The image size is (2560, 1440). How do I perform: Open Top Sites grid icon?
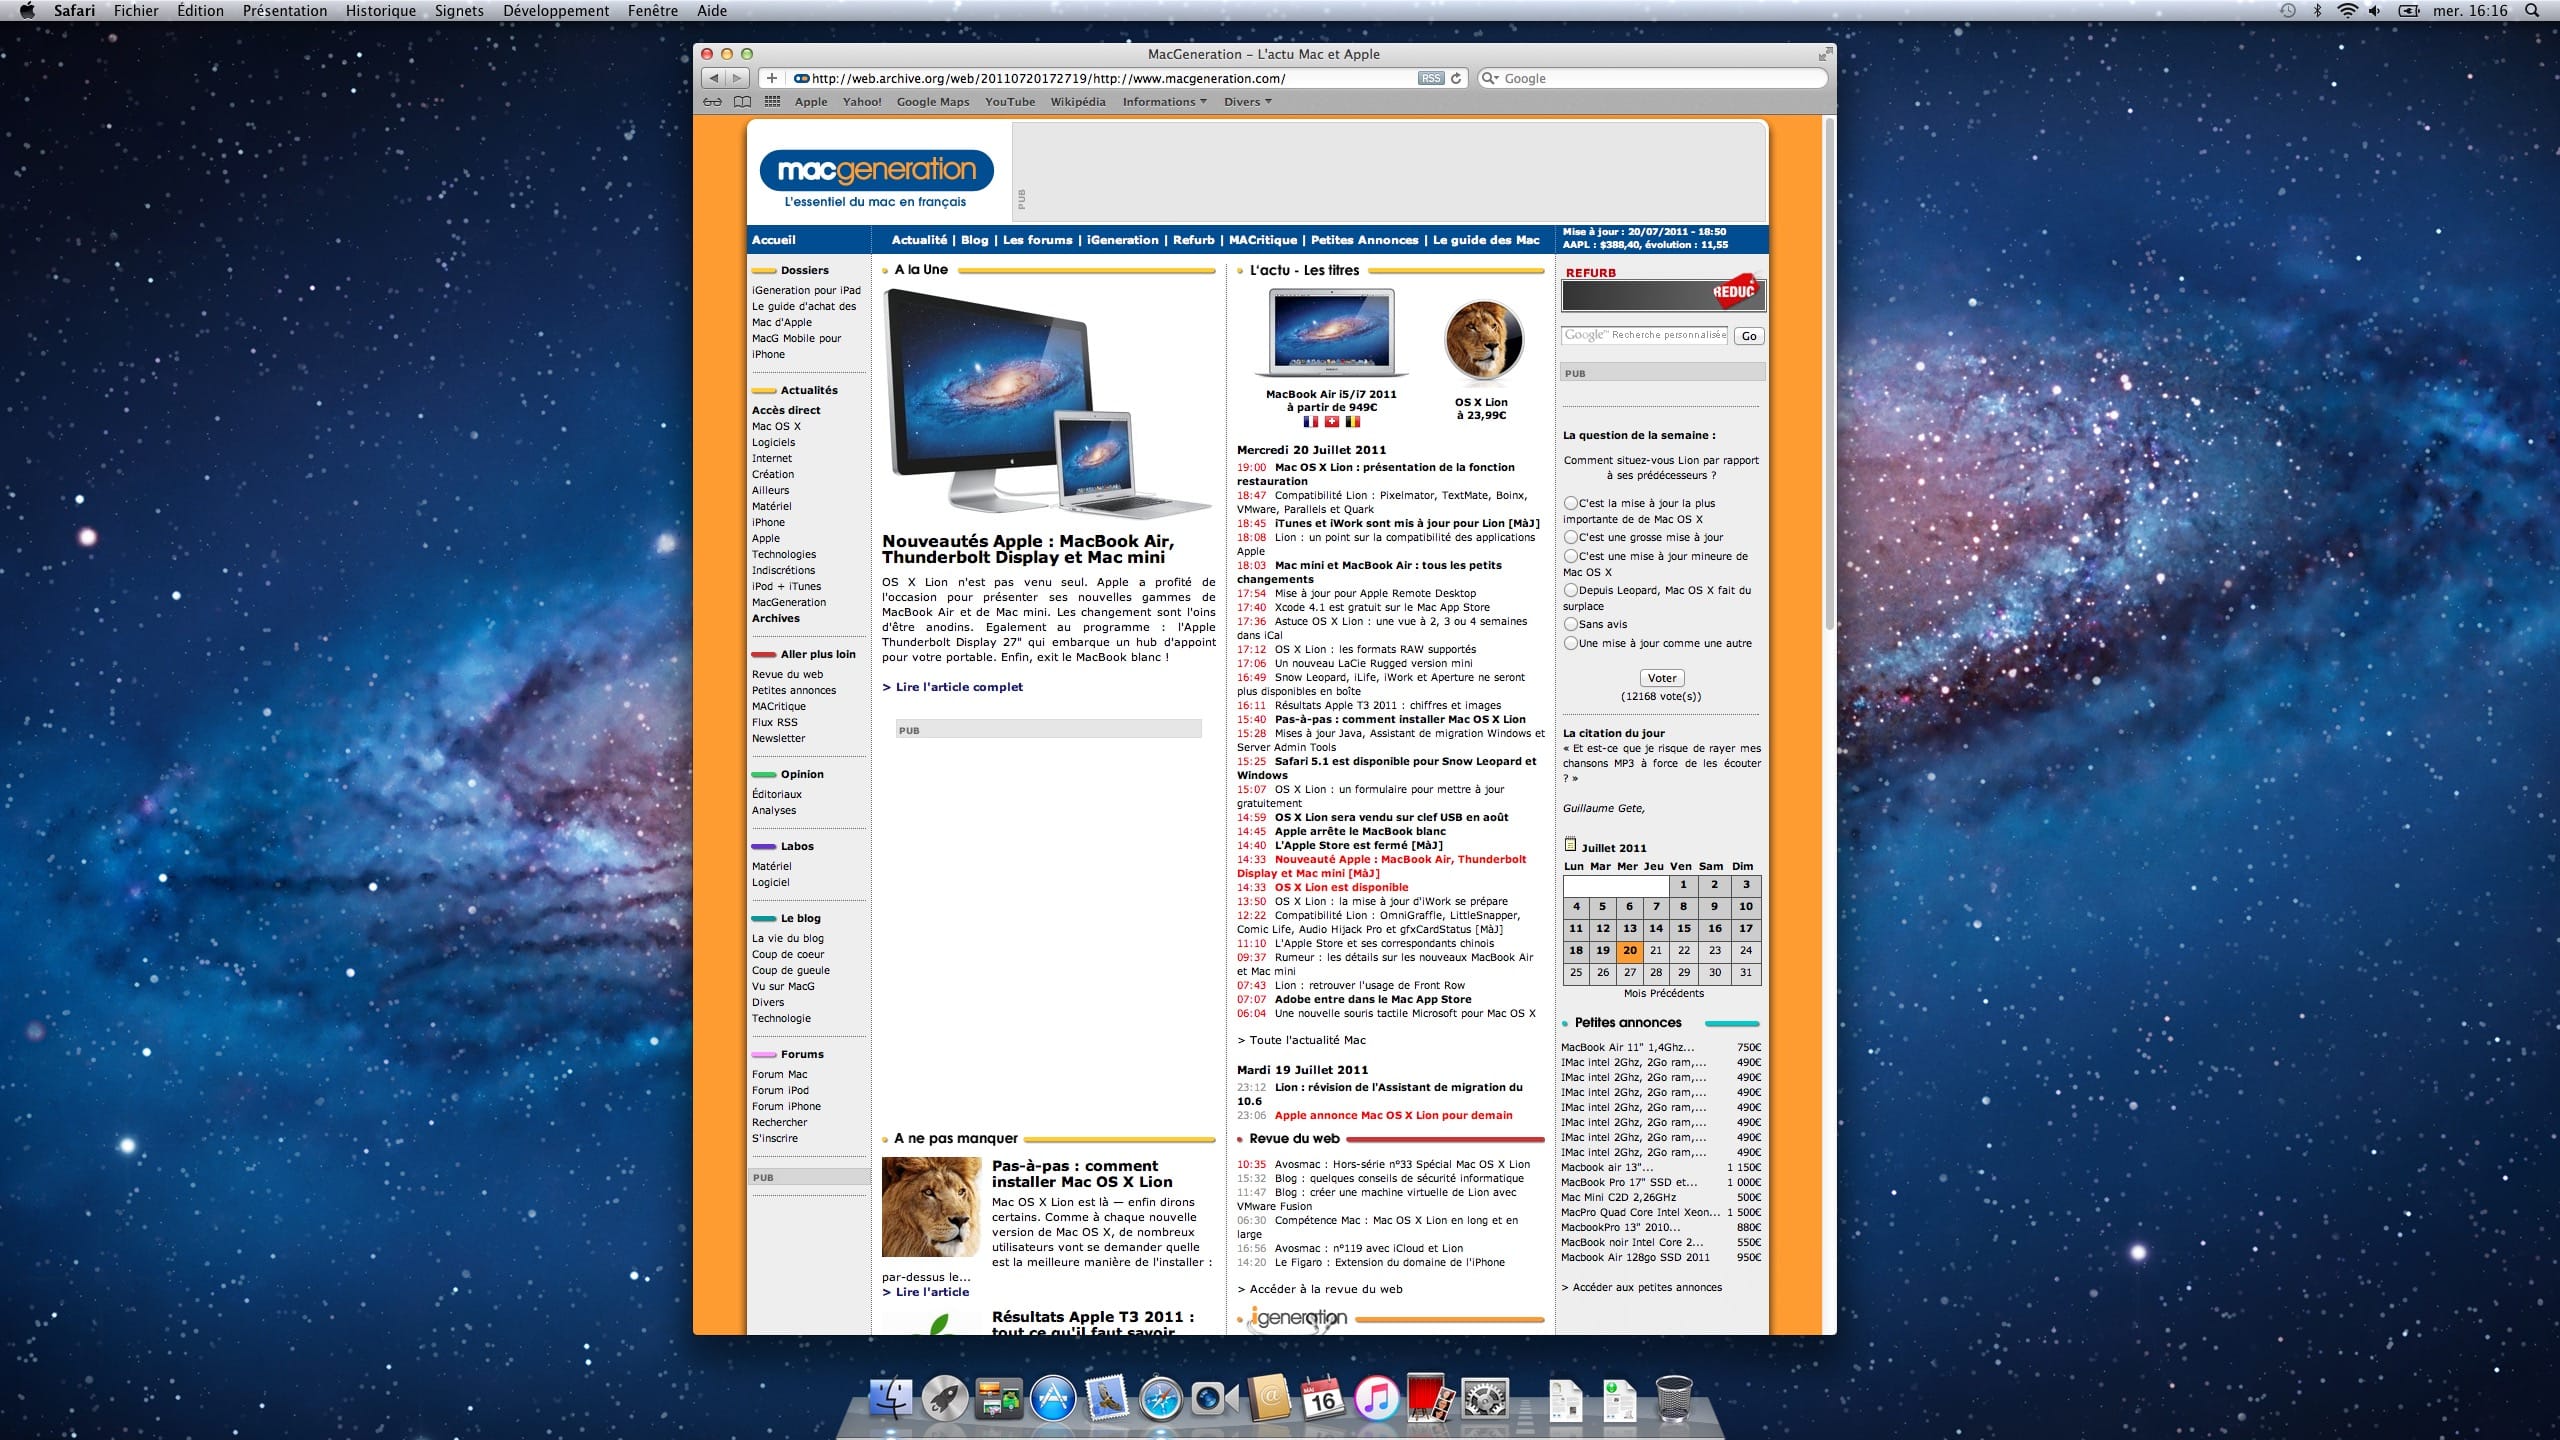772,102
